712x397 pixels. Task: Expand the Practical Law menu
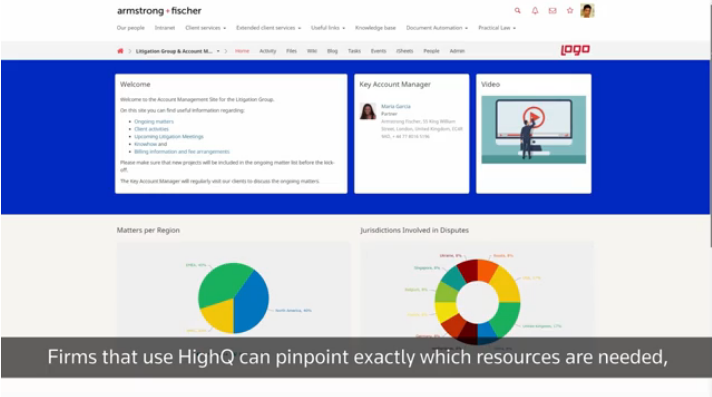(x=497, y=28)
